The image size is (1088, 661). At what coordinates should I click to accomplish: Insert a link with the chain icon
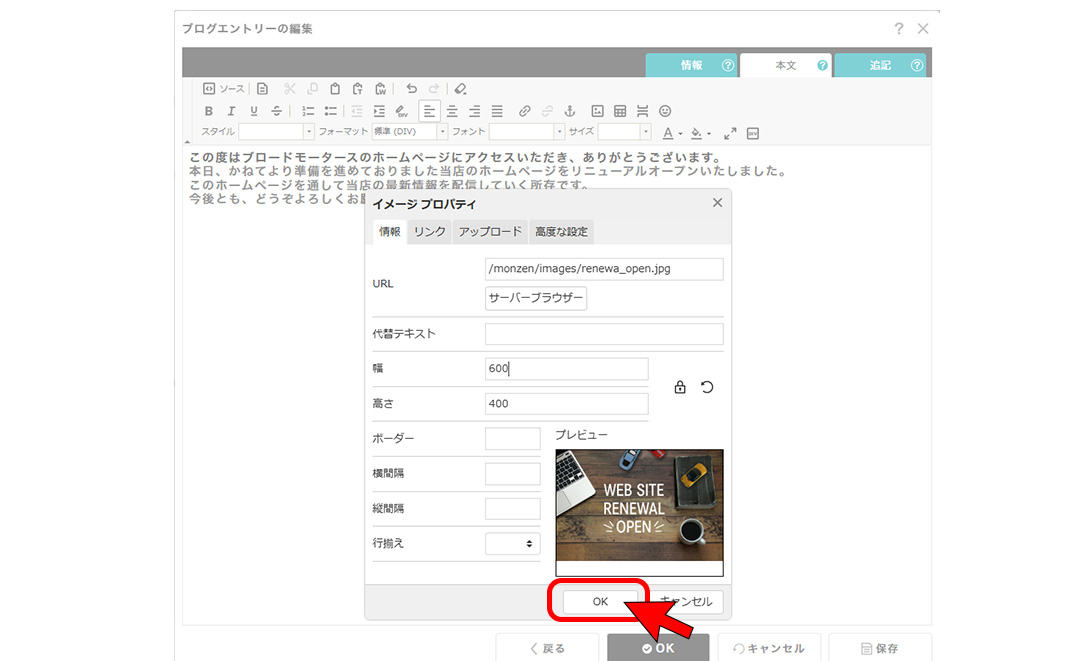pos(524,111)
